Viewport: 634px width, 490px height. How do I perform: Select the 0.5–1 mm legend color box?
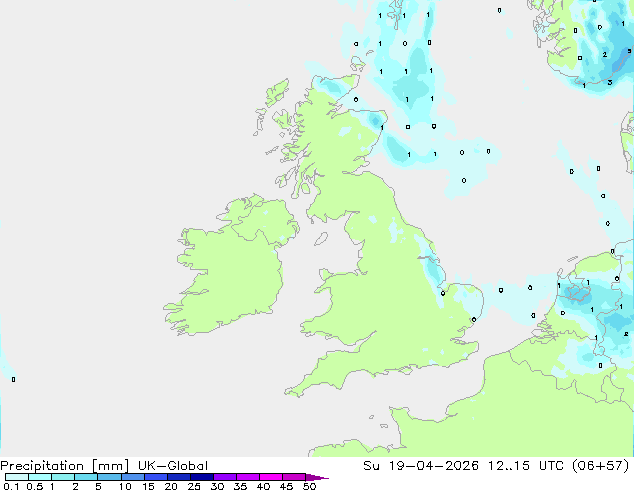click(x=40, y=477)
